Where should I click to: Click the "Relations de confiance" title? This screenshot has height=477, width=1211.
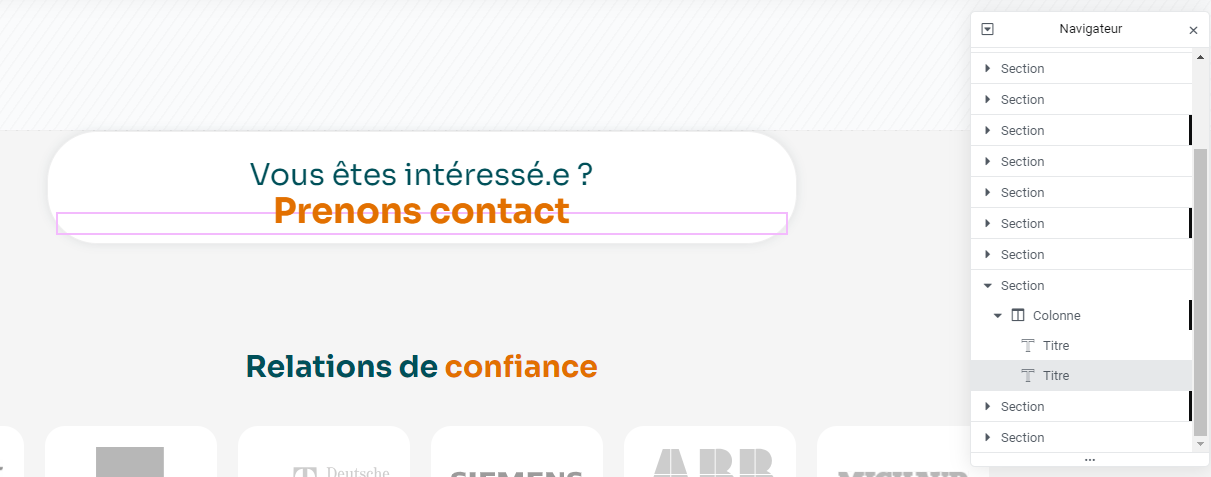[x=421, y=367]
